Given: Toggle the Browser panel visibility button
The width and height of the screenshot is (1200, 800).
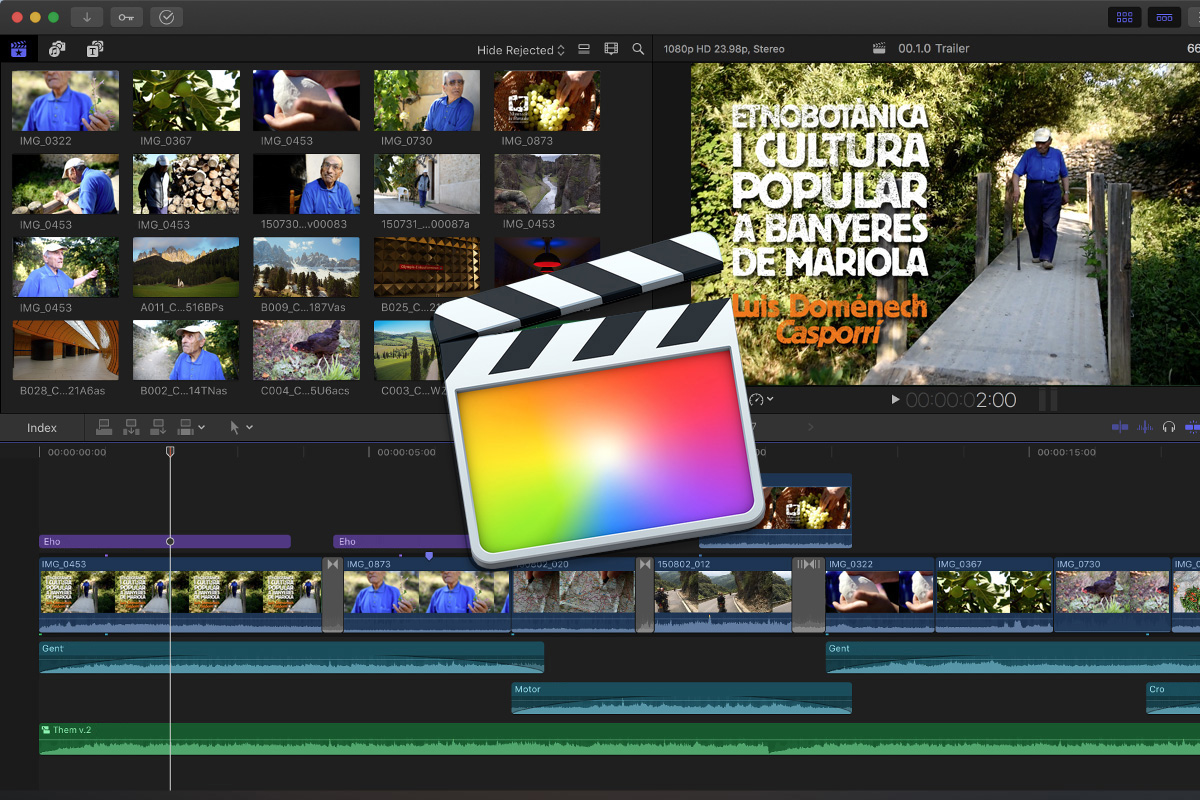Looking at the screenshot, I should (x=1125, y=17).
